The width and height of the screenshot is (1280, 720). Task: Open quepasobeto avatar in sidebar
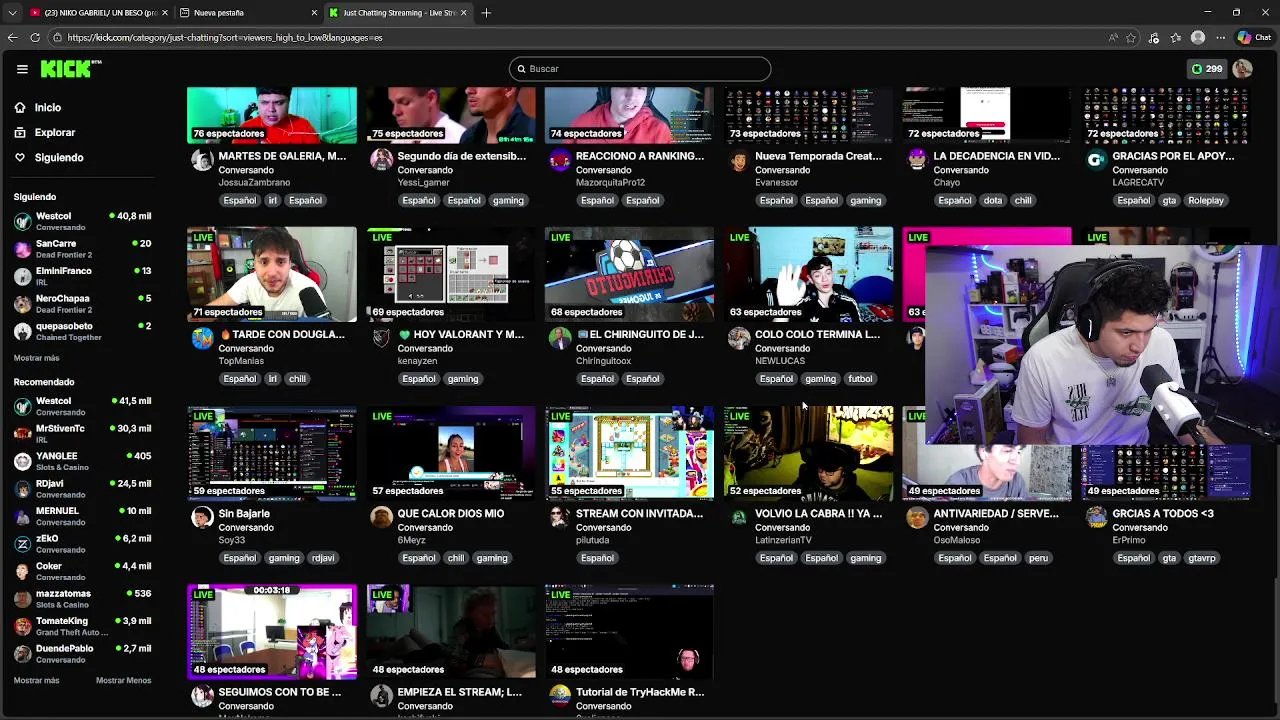(x=22, y=331)
